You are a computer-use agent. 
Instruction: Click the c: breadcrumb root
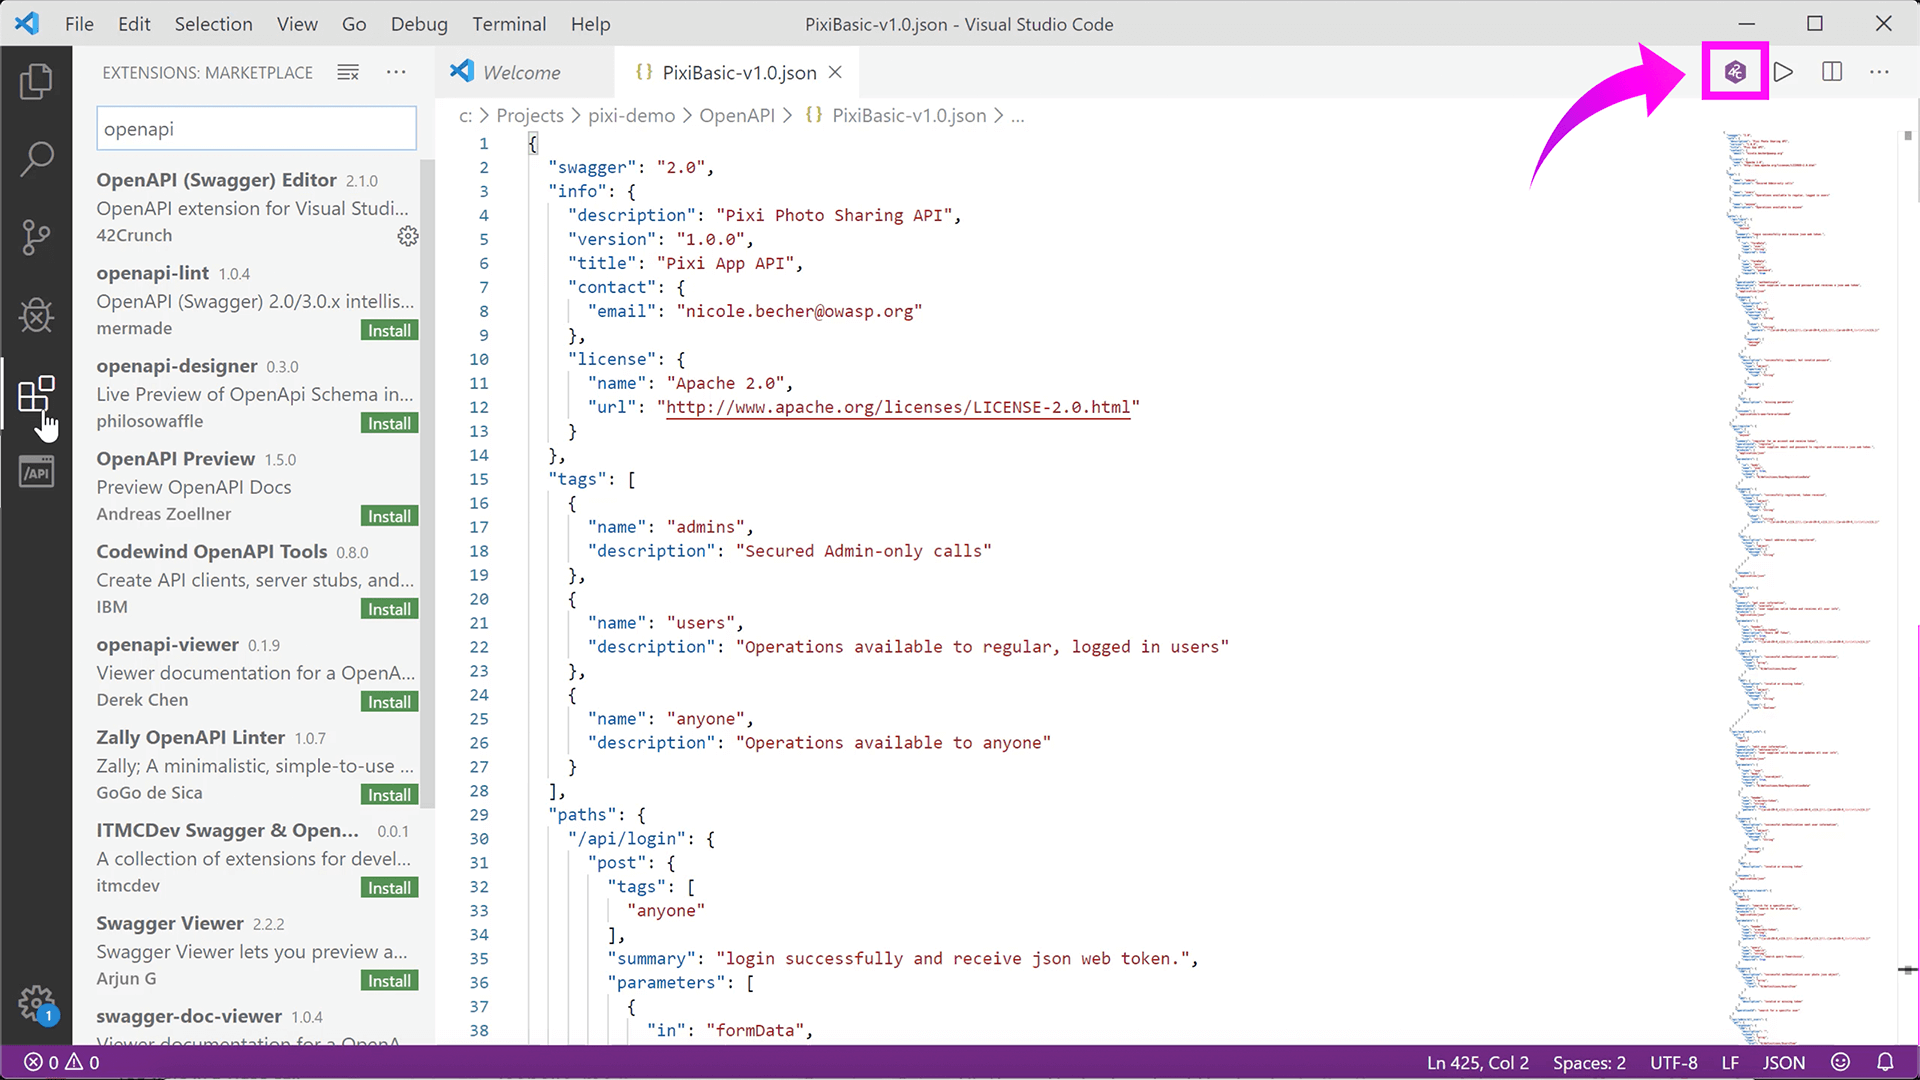click(x=465, y=116)
